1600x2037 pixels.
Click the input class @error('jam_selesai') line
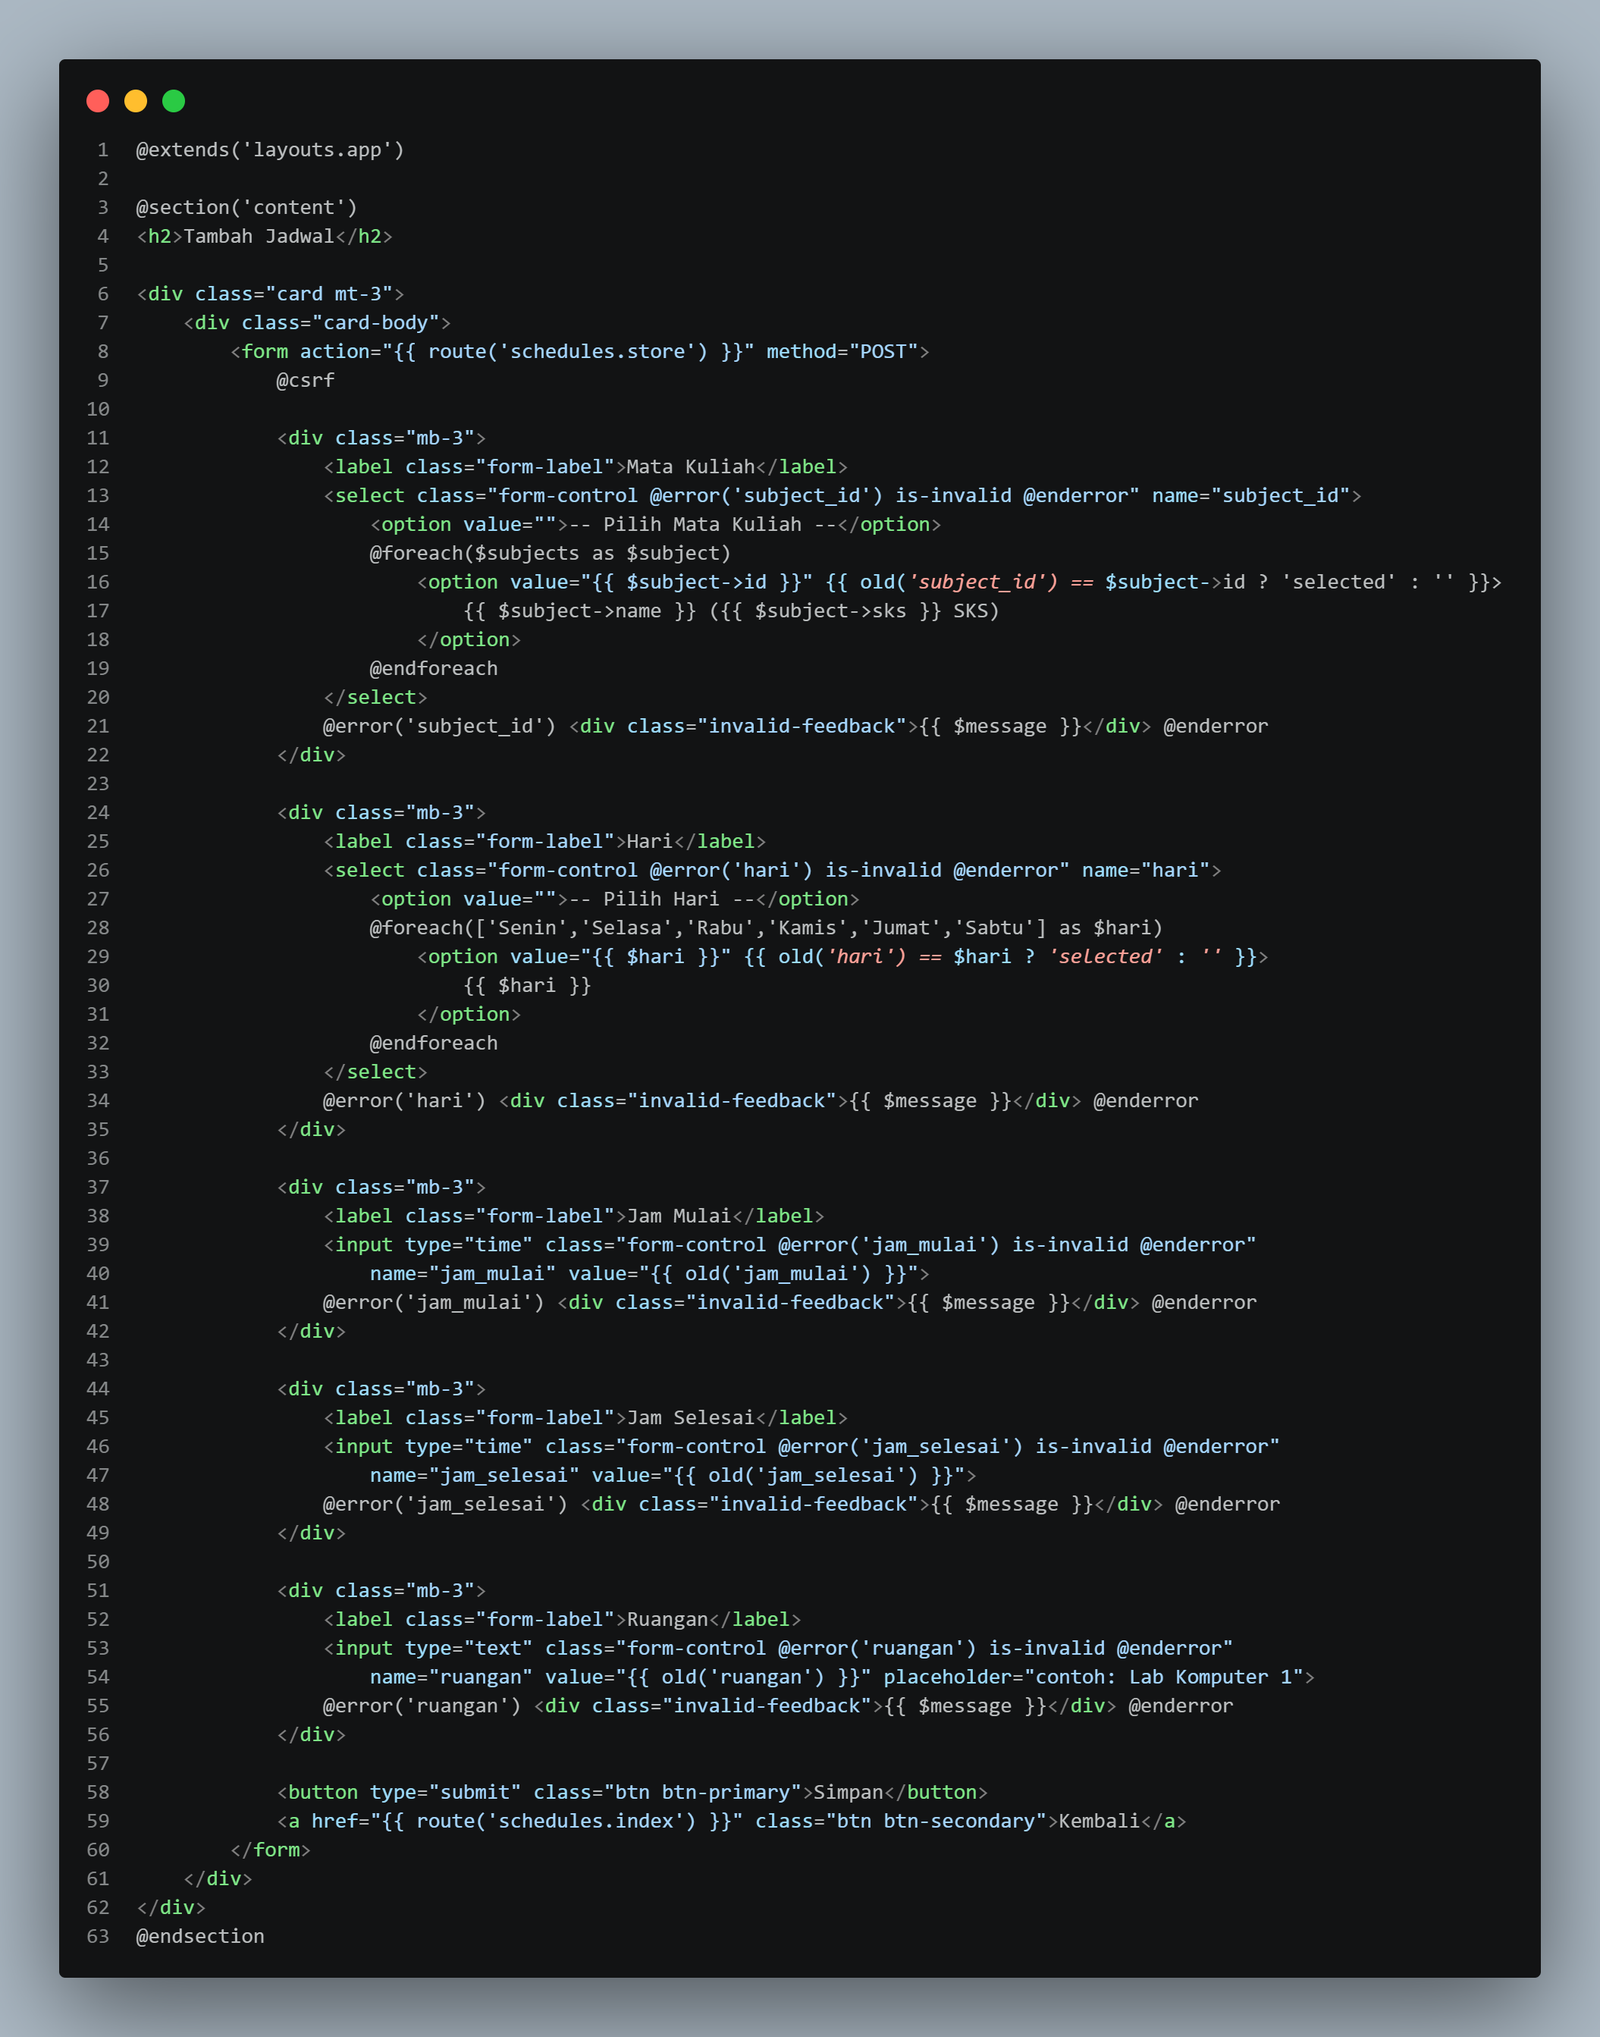[802, 1447]
